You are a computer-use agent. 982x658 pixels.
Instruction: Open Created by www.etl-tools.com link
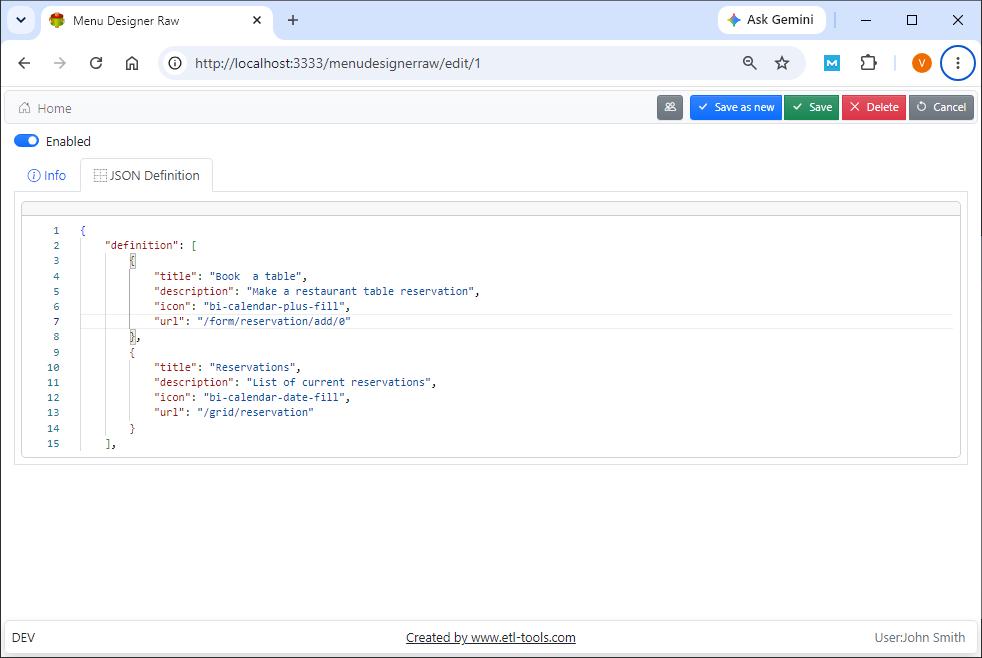tap(490, 637)
